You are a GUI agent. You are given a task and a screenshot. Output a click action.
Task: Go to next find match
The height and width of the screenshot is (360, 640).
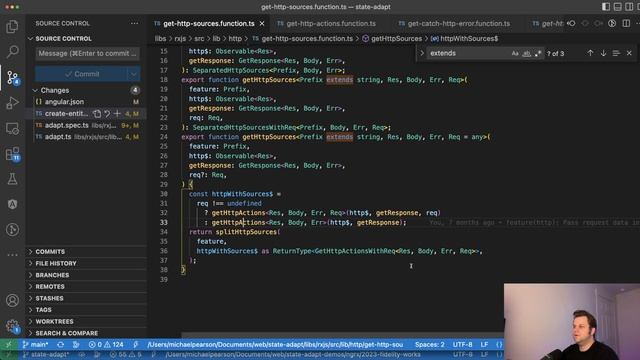coord(603,53)
